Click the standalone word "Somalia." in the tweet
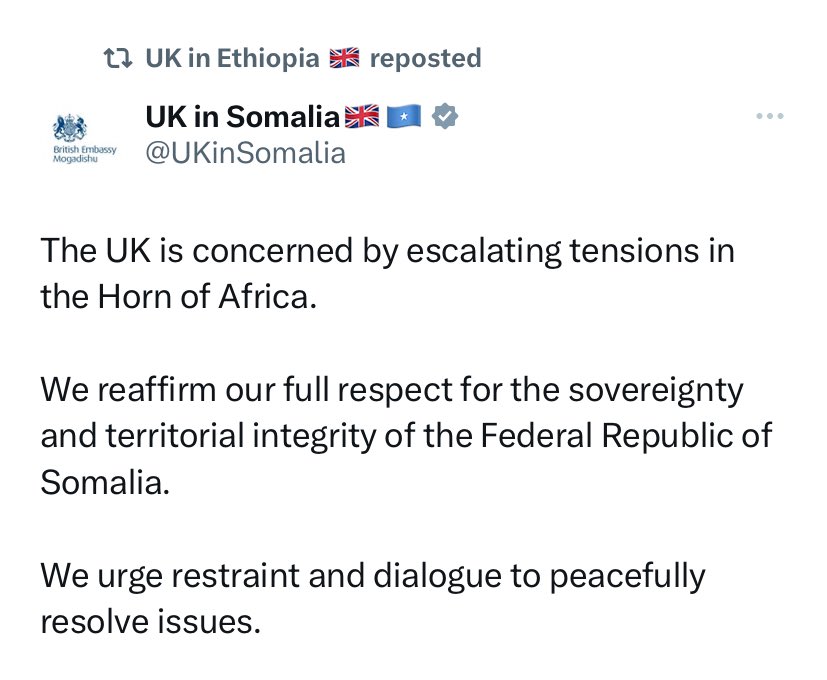 (100, 482)
